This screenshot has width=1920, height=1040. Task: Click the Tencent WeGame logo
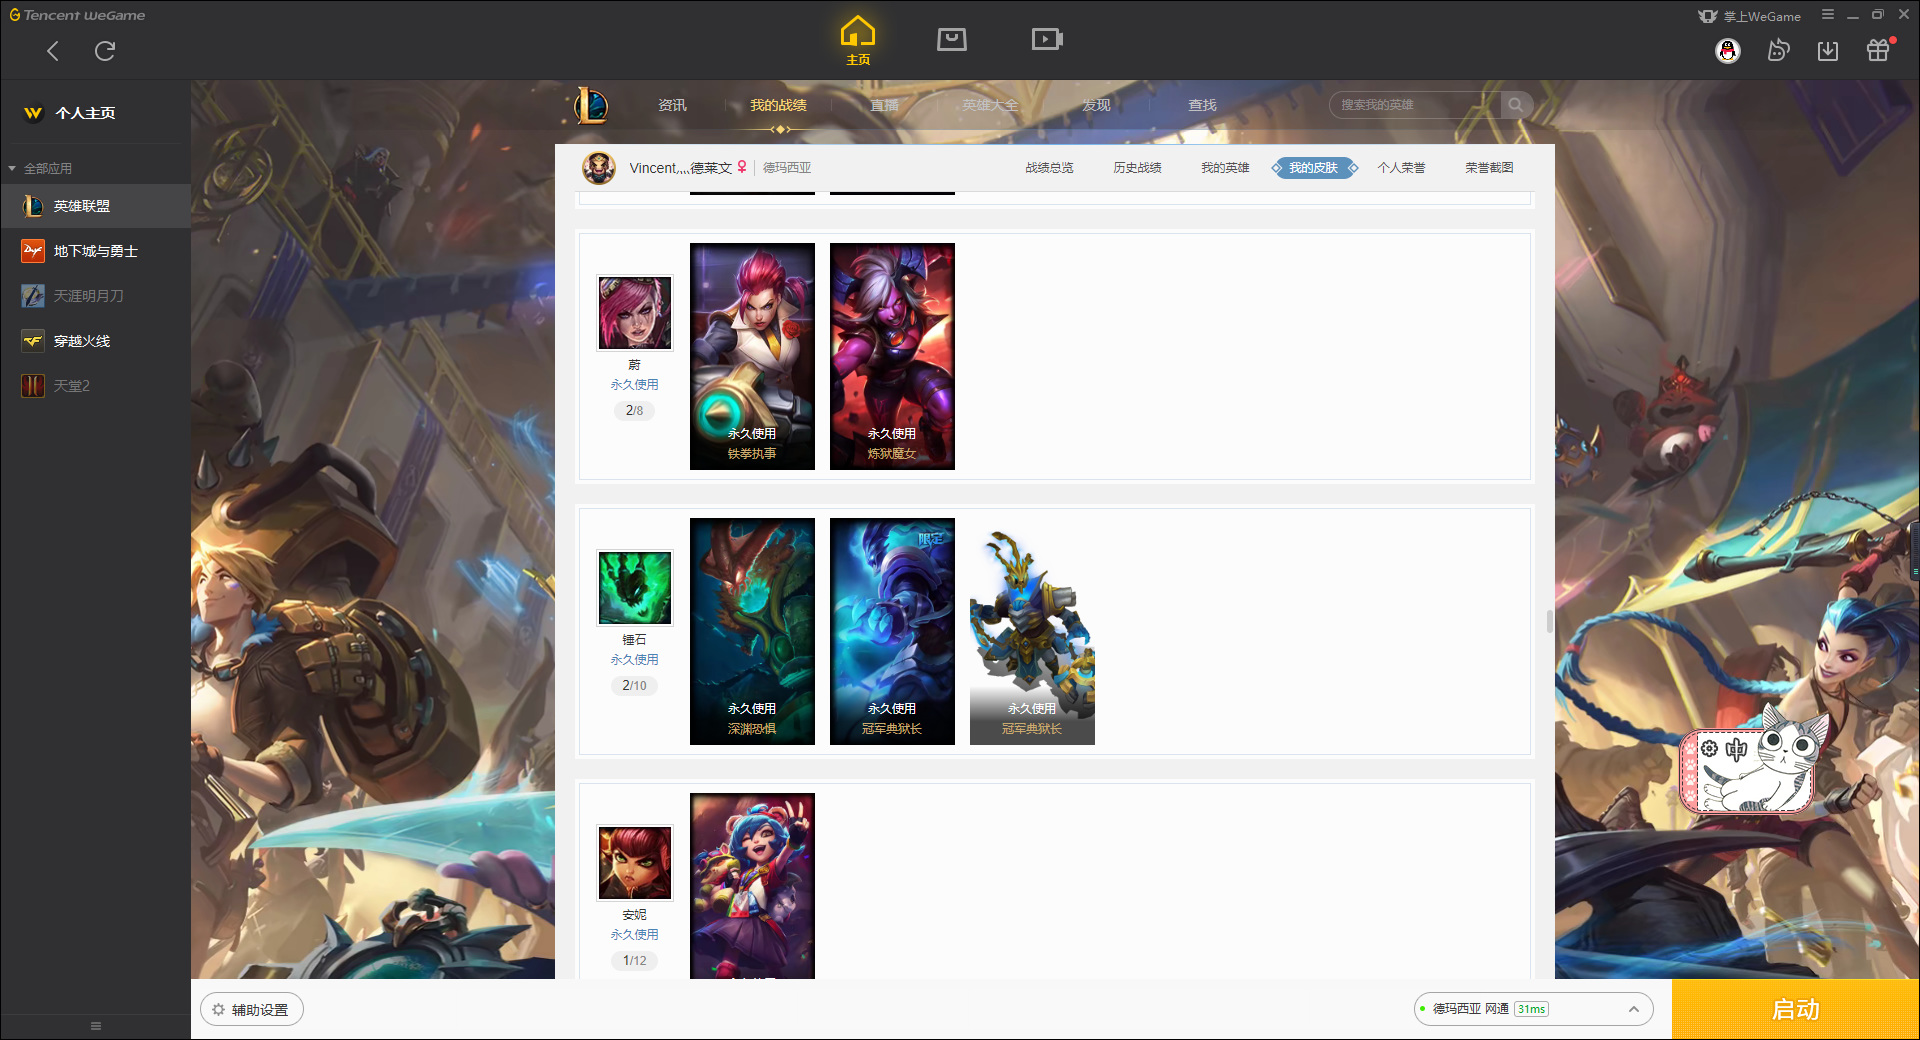coord(77,15)
